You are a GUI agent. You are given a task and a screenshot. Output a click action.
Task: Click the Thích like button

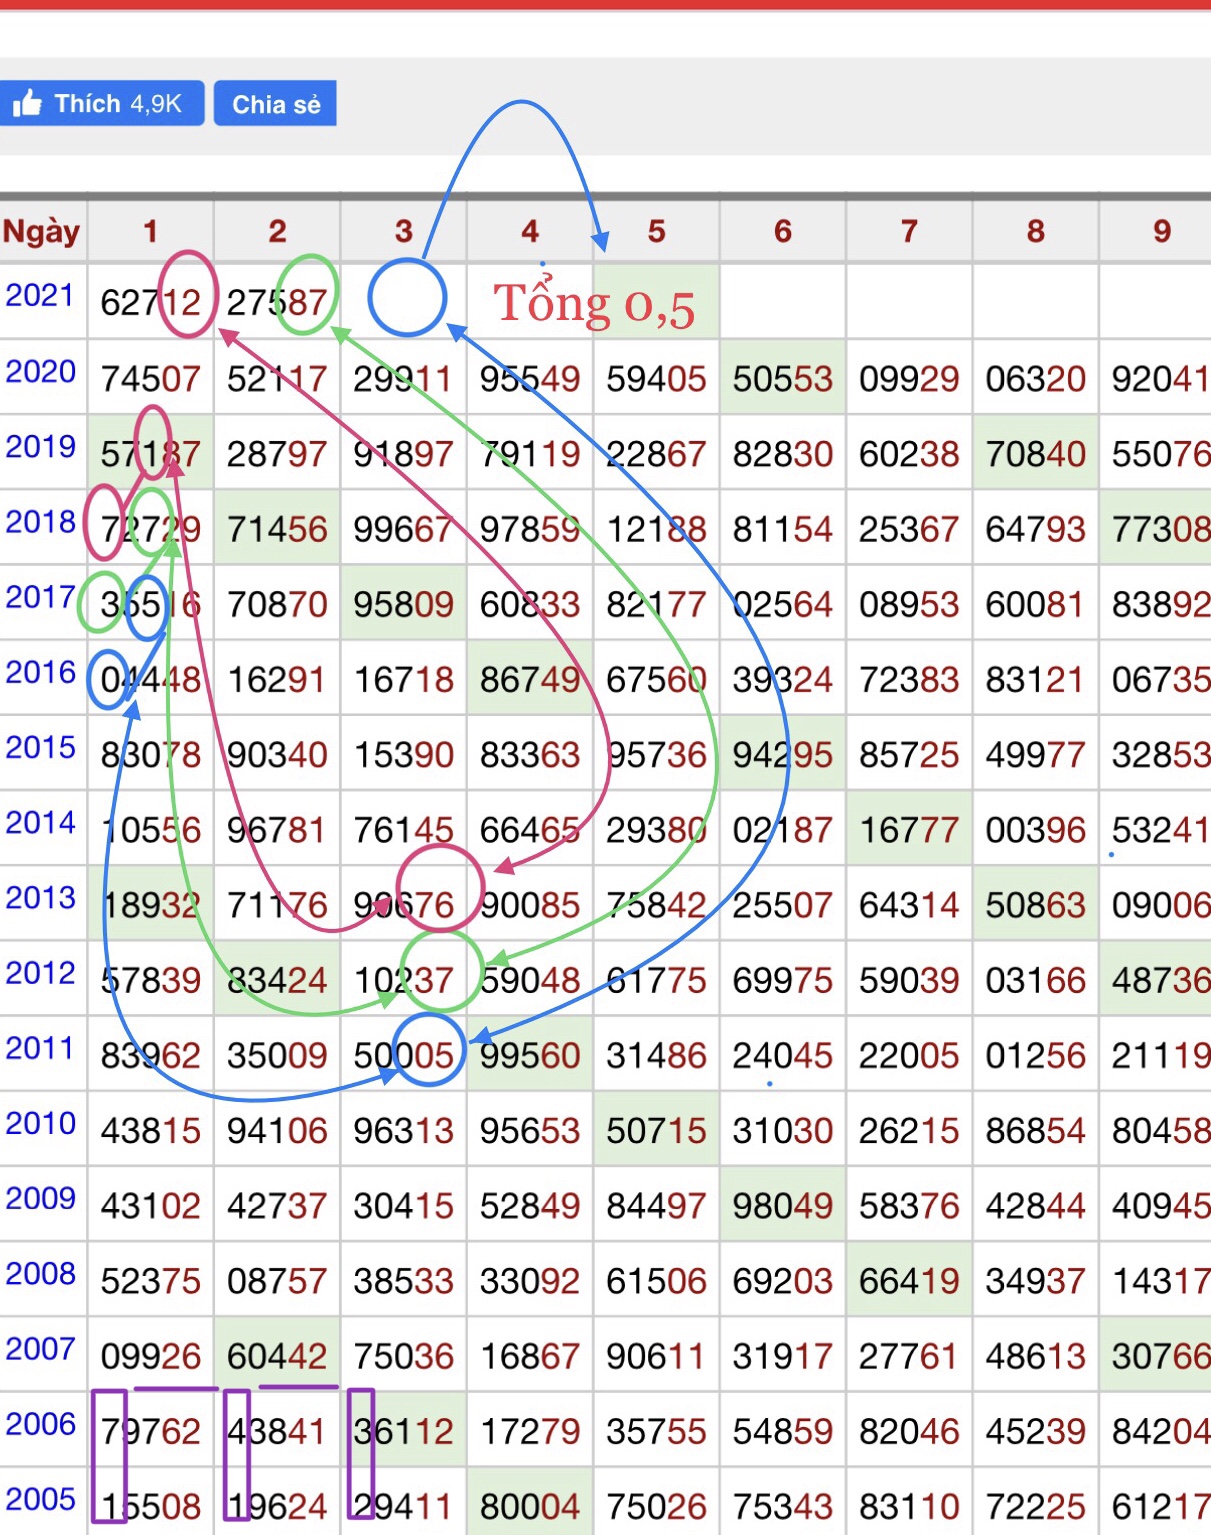[x=101, y=104]
